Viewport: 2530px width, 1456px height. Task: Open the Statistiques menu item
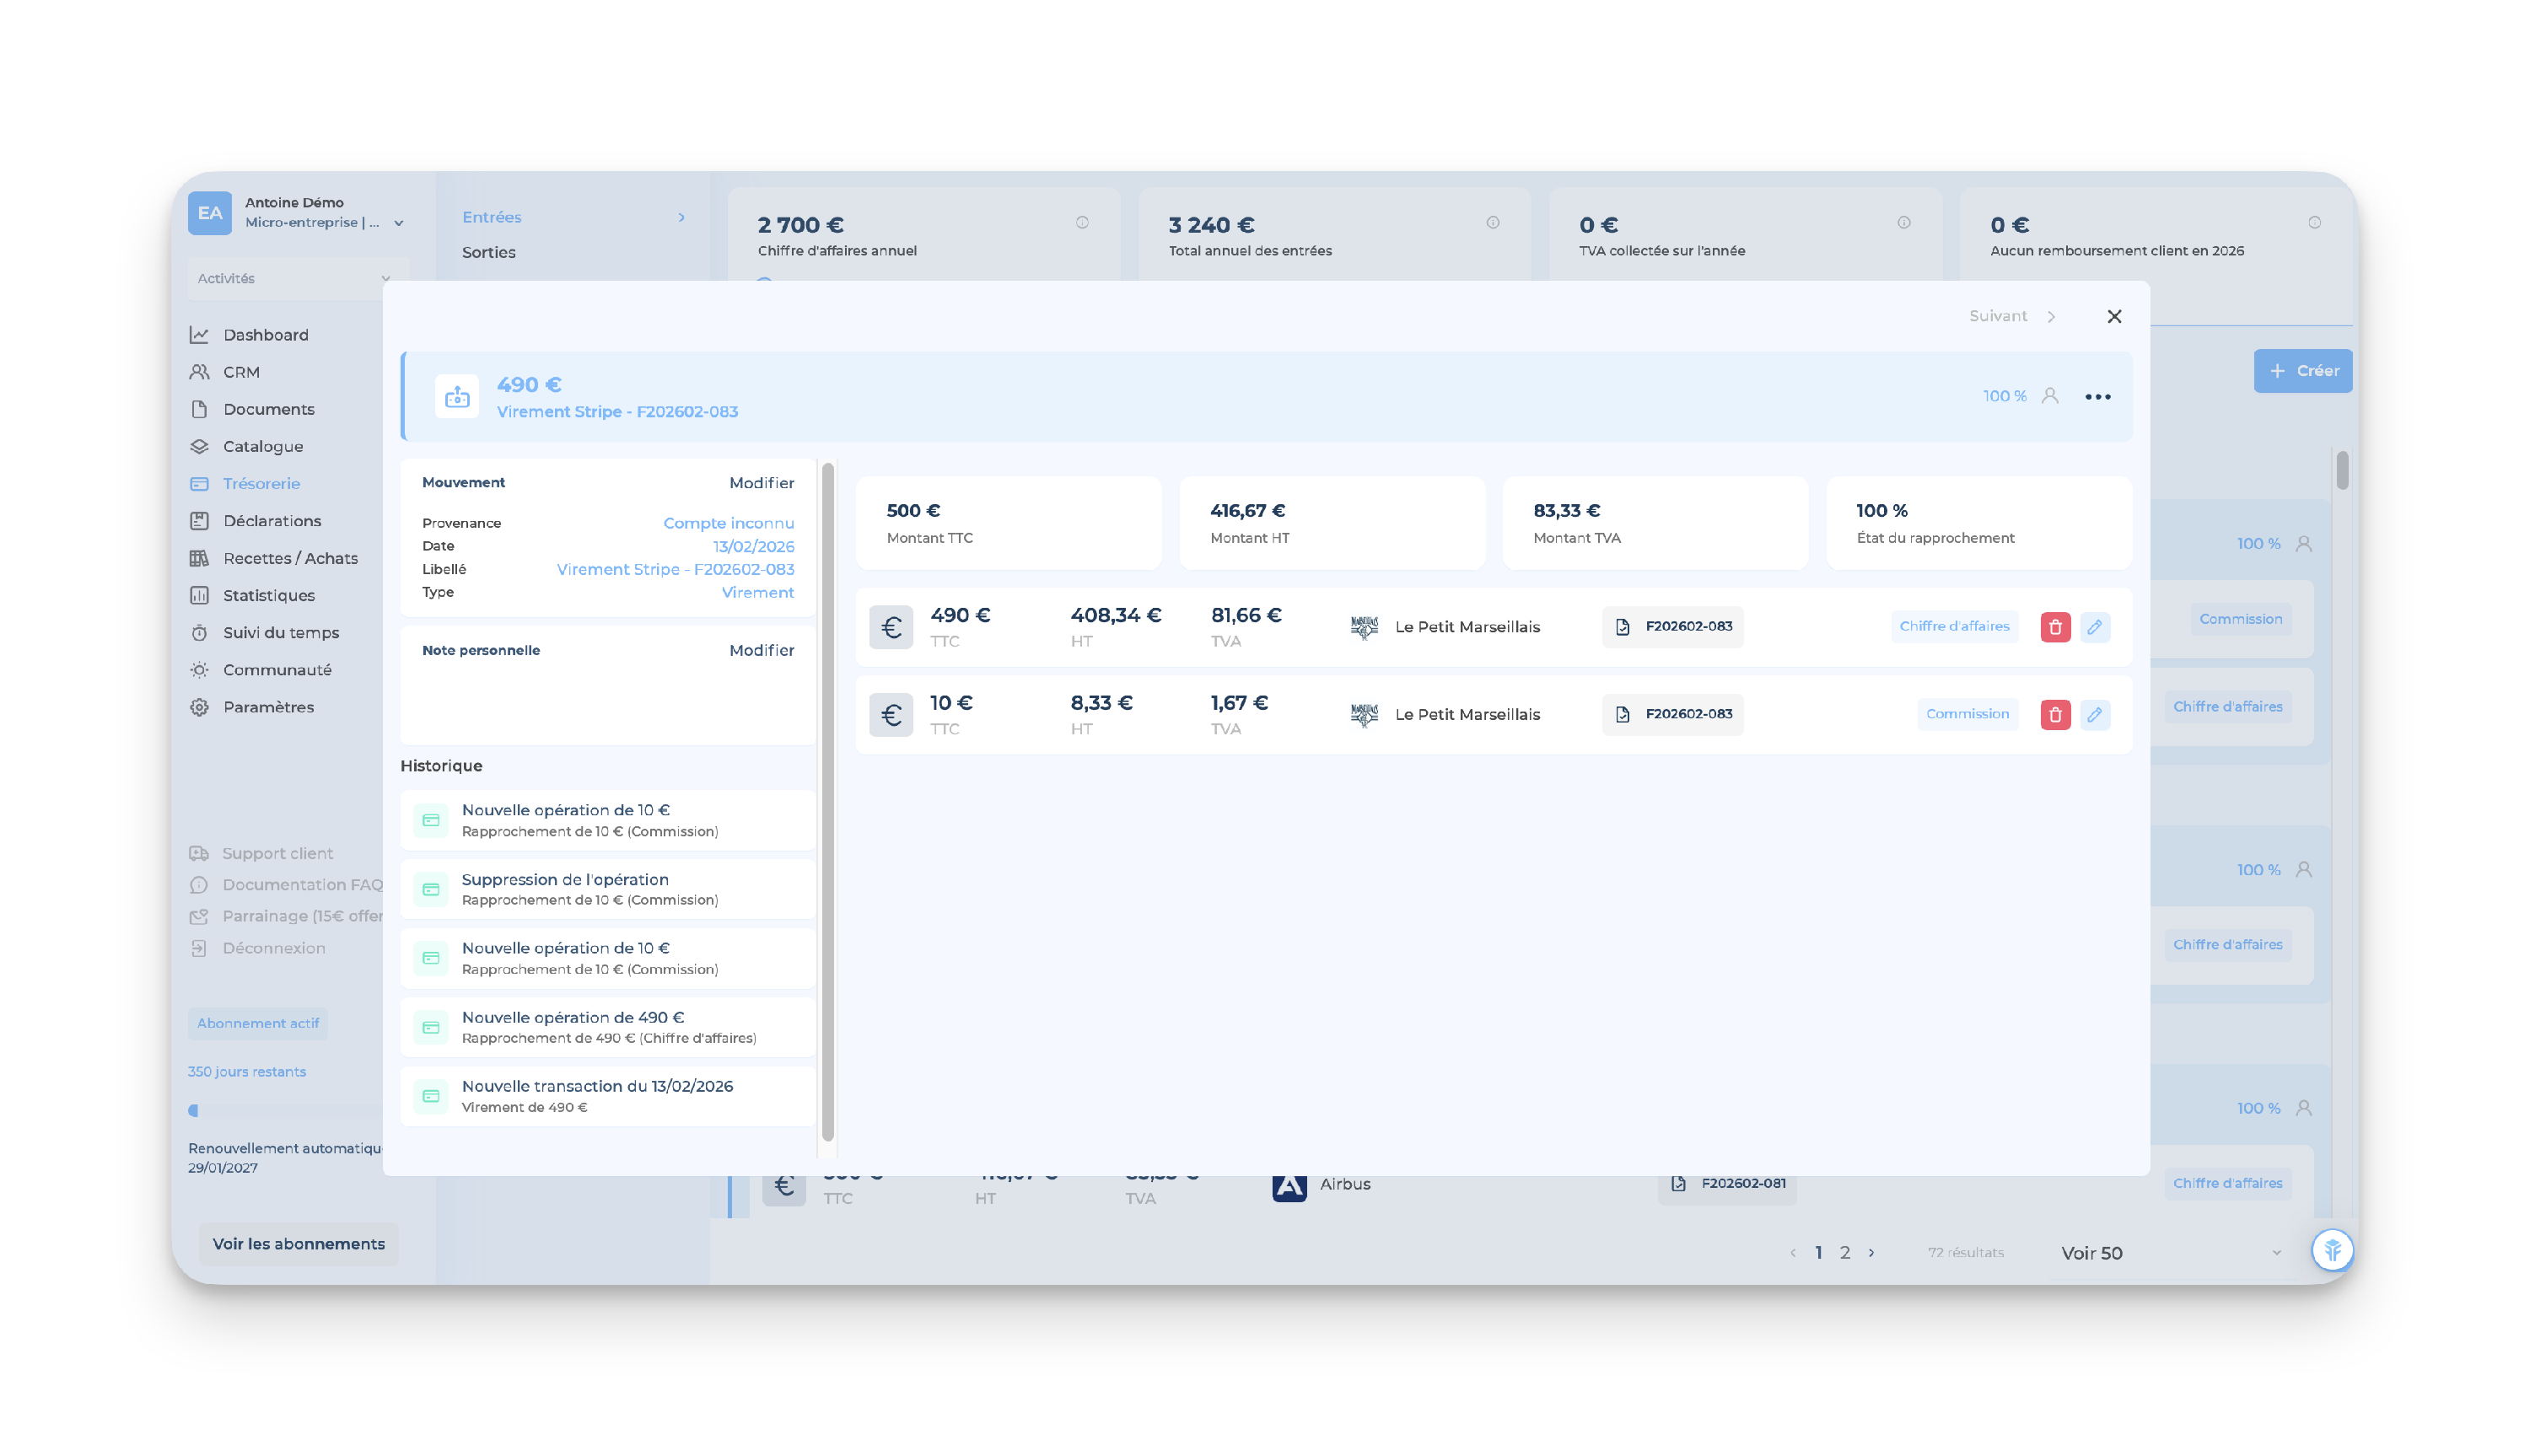[x=268, y=596]
